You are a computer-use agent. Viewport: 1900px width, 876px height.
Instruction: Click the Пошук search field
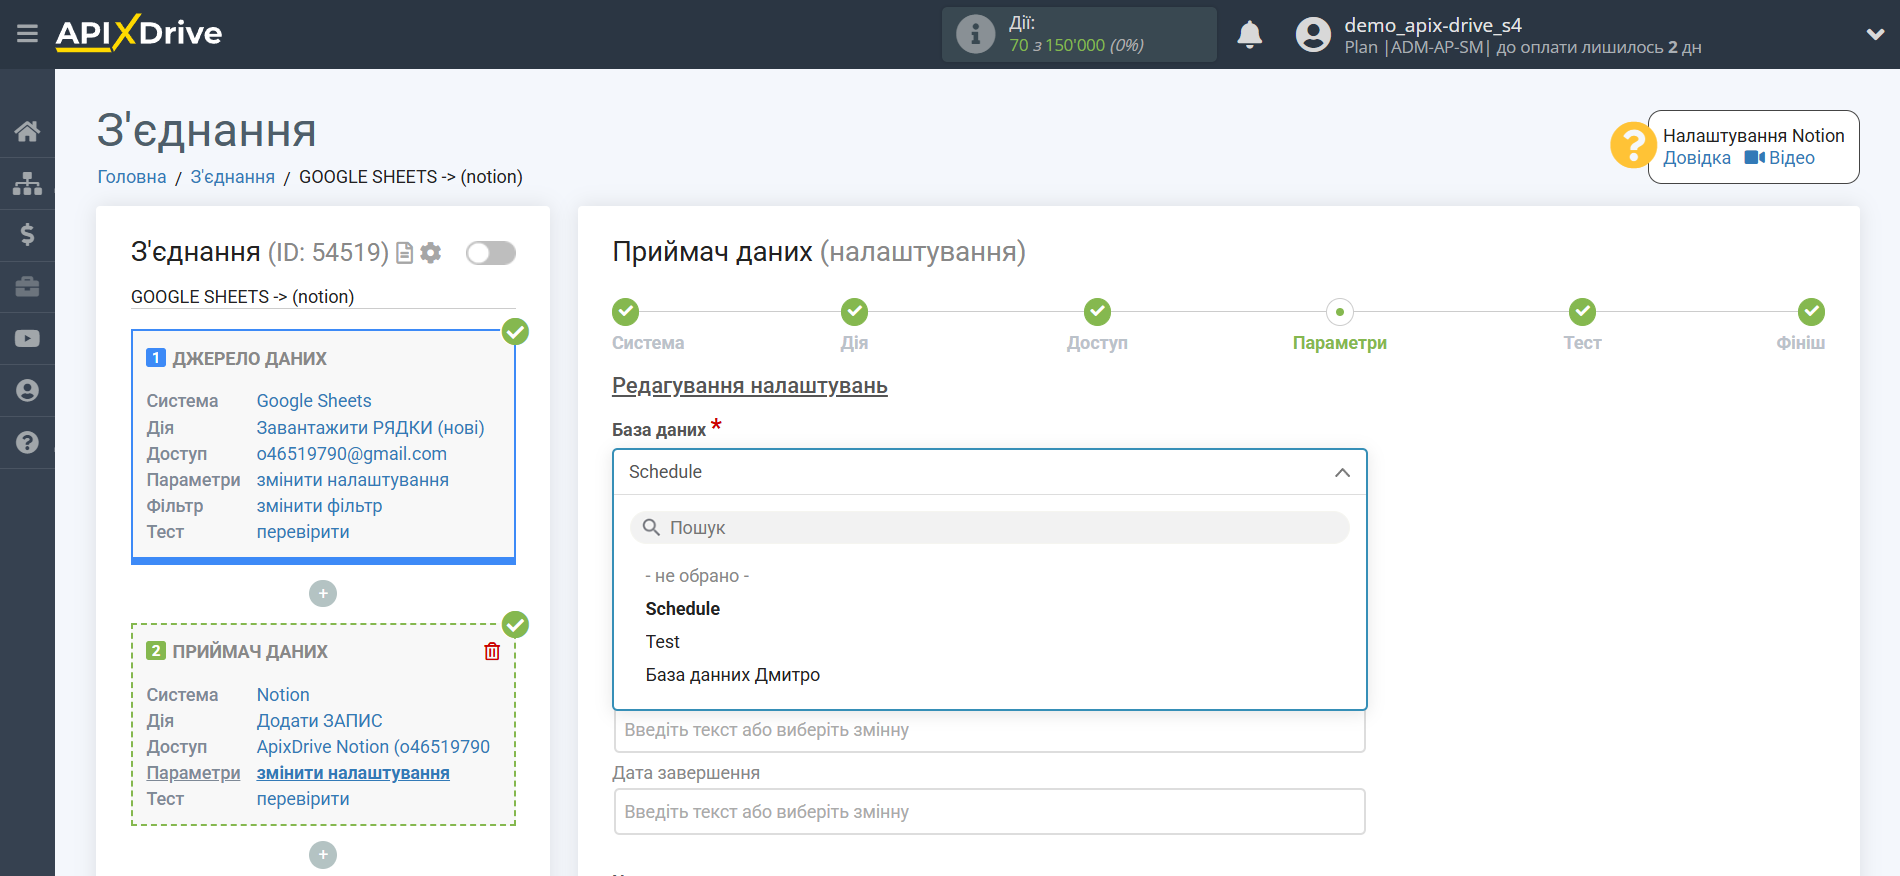989,528
